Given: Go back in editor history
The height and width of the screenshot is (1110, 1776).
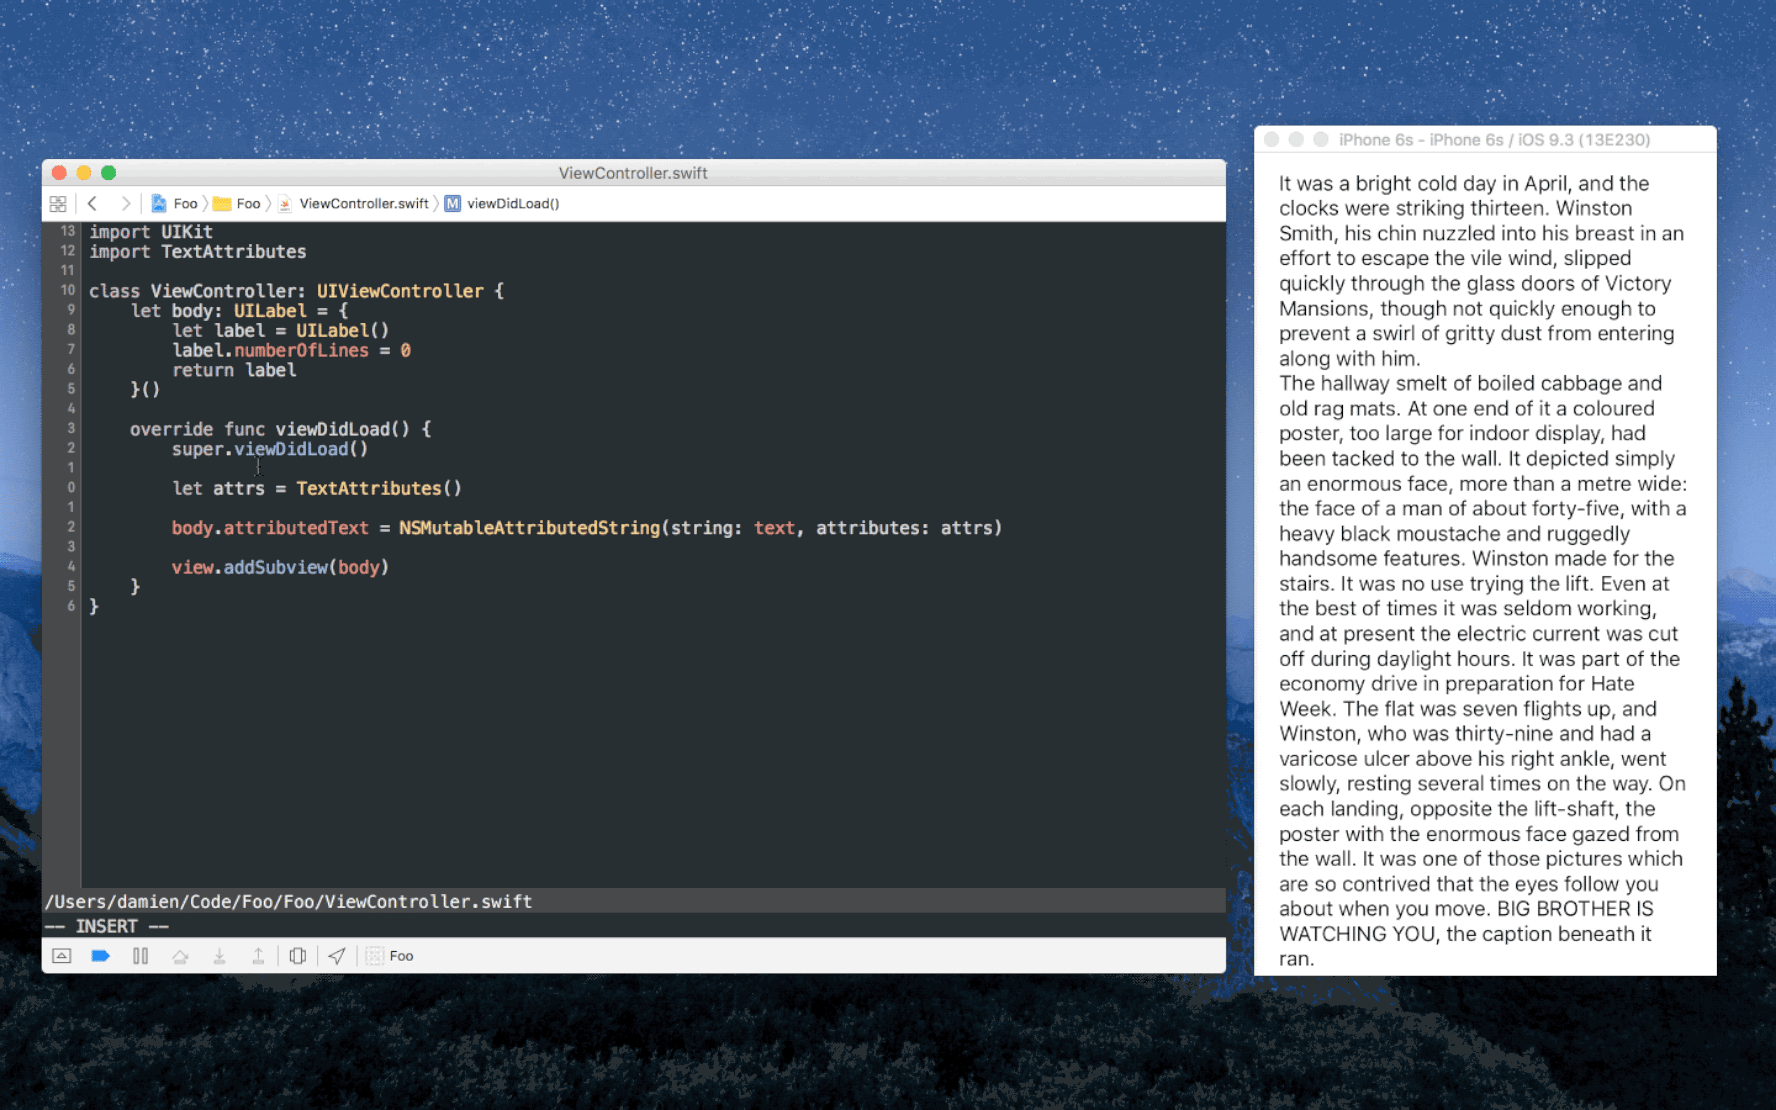Looking at the screenshot, I should [x=92, y=204].
